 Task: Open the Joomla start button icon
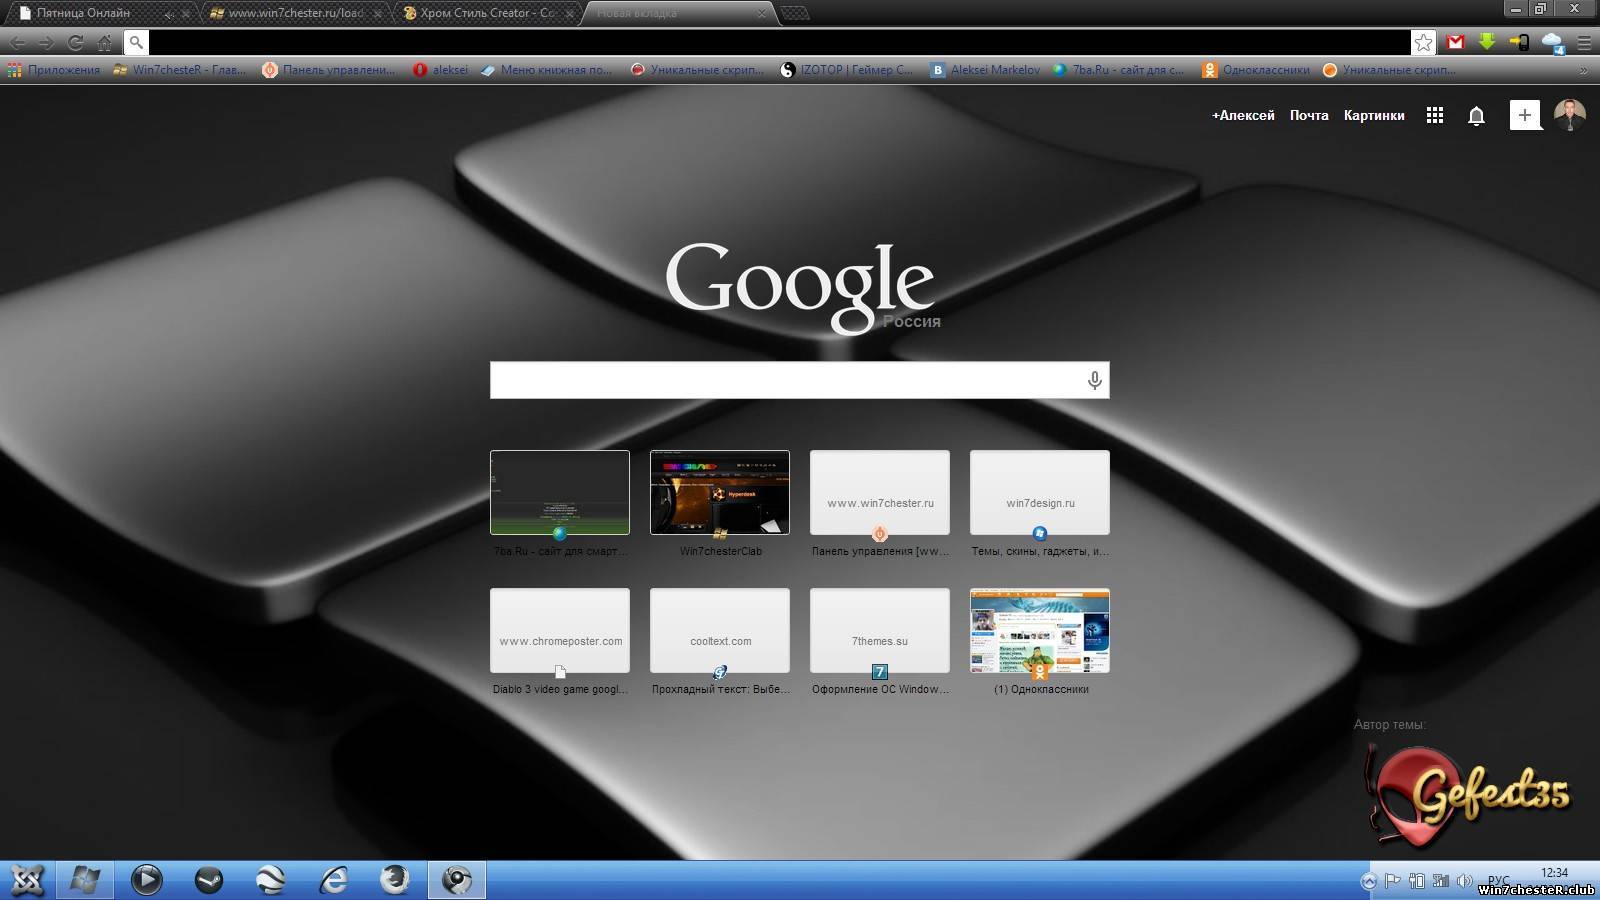coord(27,880)
